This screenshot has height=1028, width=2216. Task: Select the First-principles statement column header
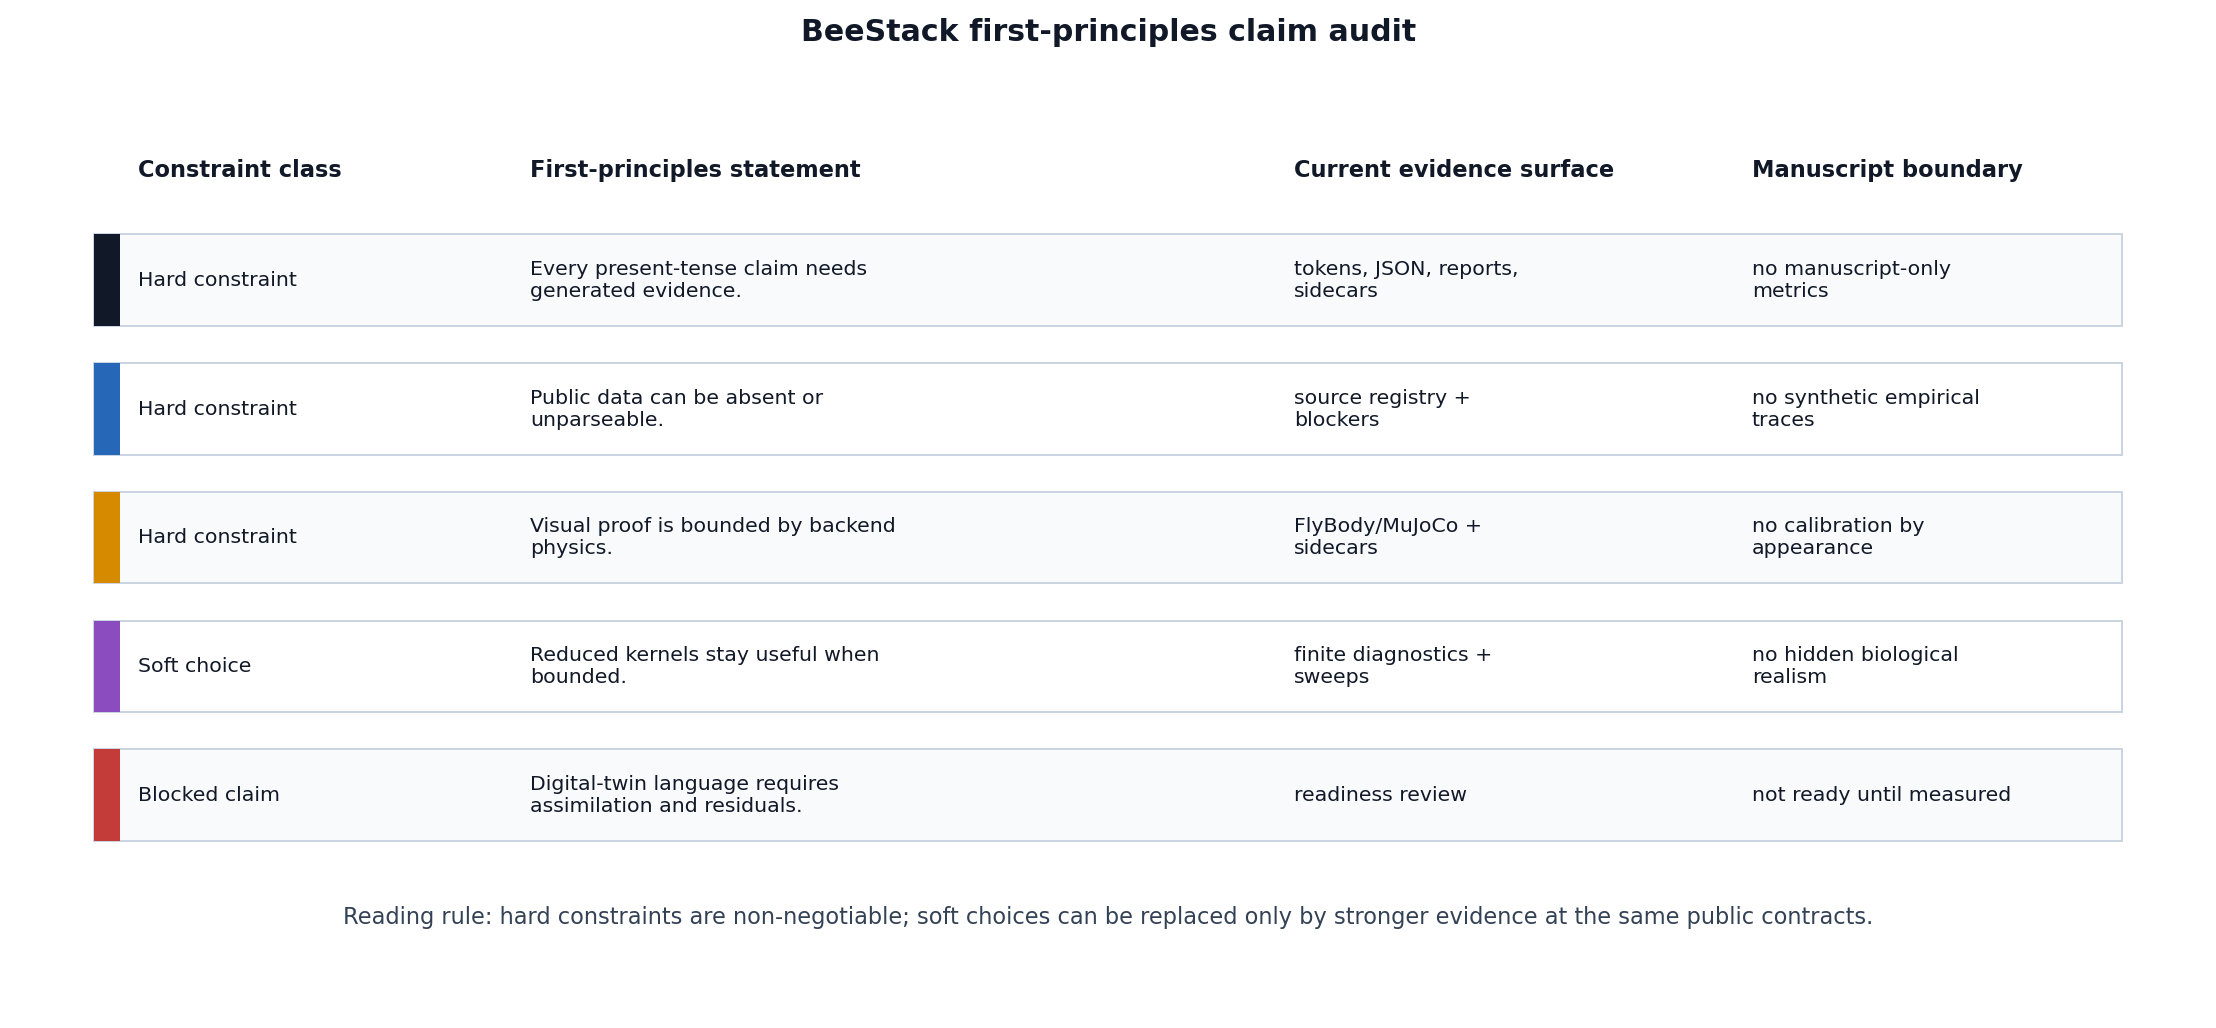[695, 170]
